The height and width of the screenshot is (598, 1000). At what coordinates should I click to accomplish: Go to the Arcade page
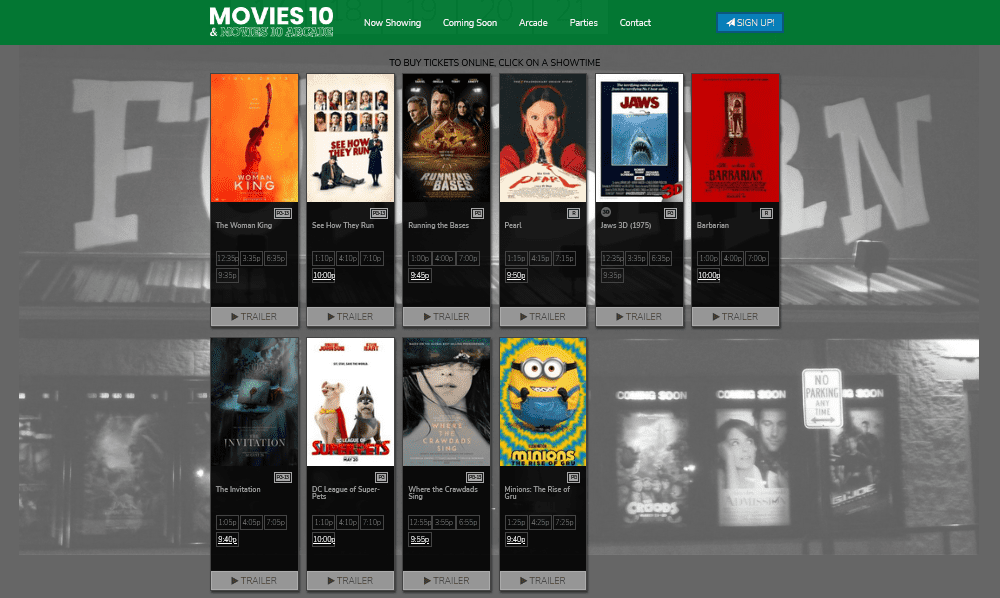click(533, 23)
